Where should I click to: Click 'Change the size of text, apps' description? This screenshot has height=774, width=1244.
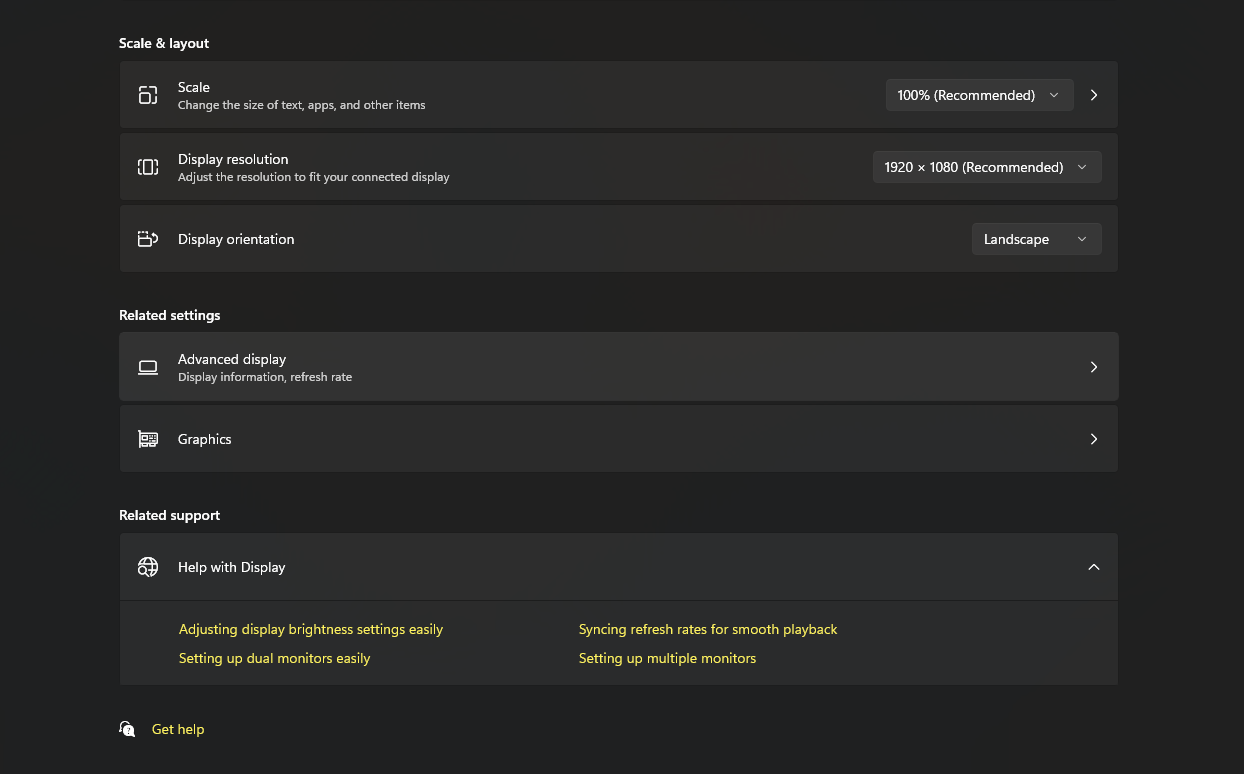click(302, 105)
